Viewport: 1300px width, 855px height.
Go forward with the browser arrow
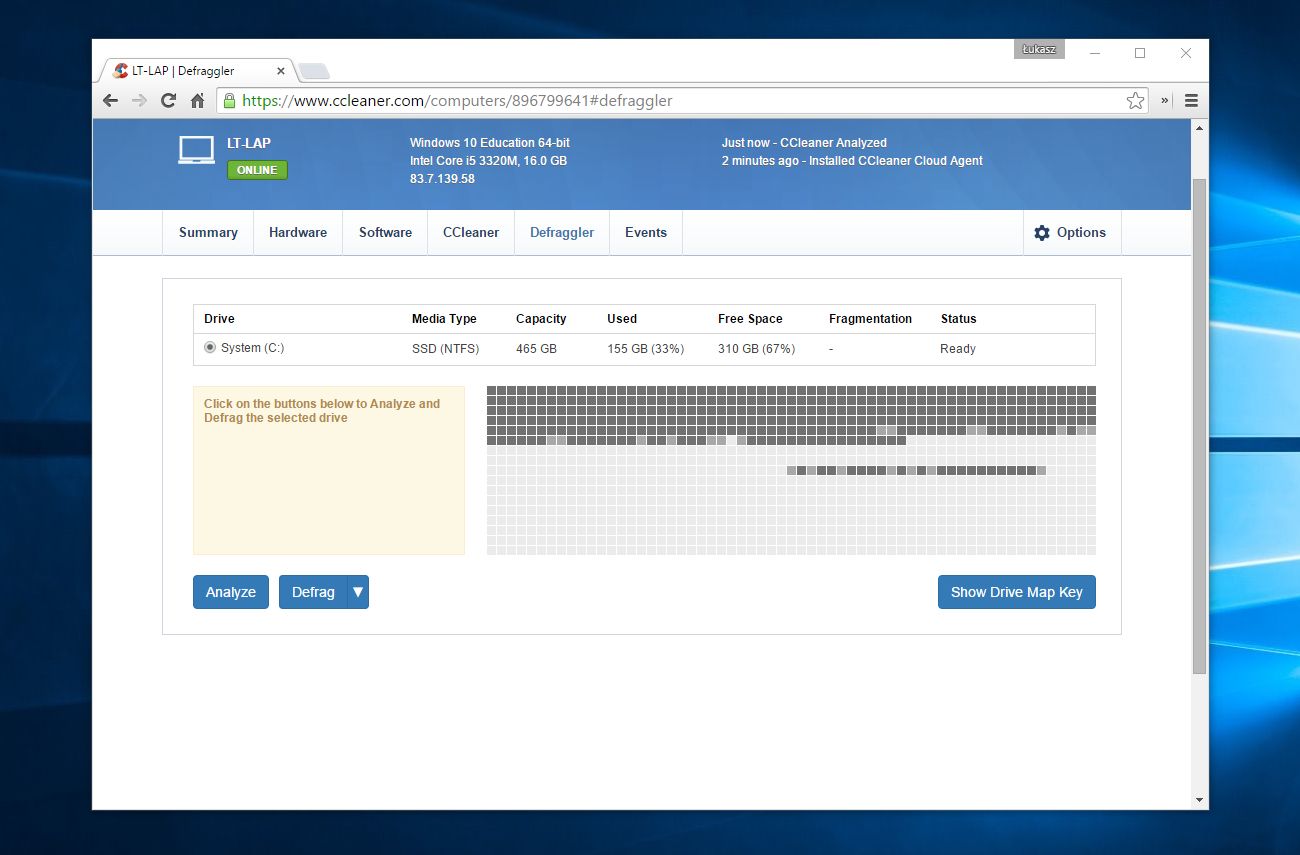coord(140,101)
